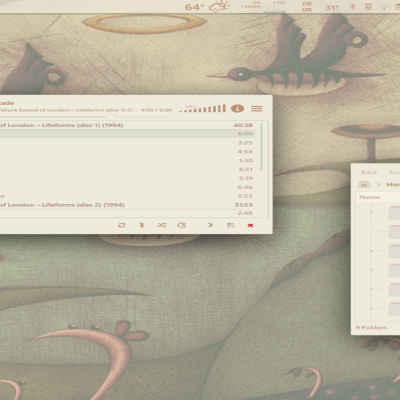The width and height of the screenshot is (400, 400).
Task: Click the 4:05 / 6:00 playback time display
Action: pos(156,110)
